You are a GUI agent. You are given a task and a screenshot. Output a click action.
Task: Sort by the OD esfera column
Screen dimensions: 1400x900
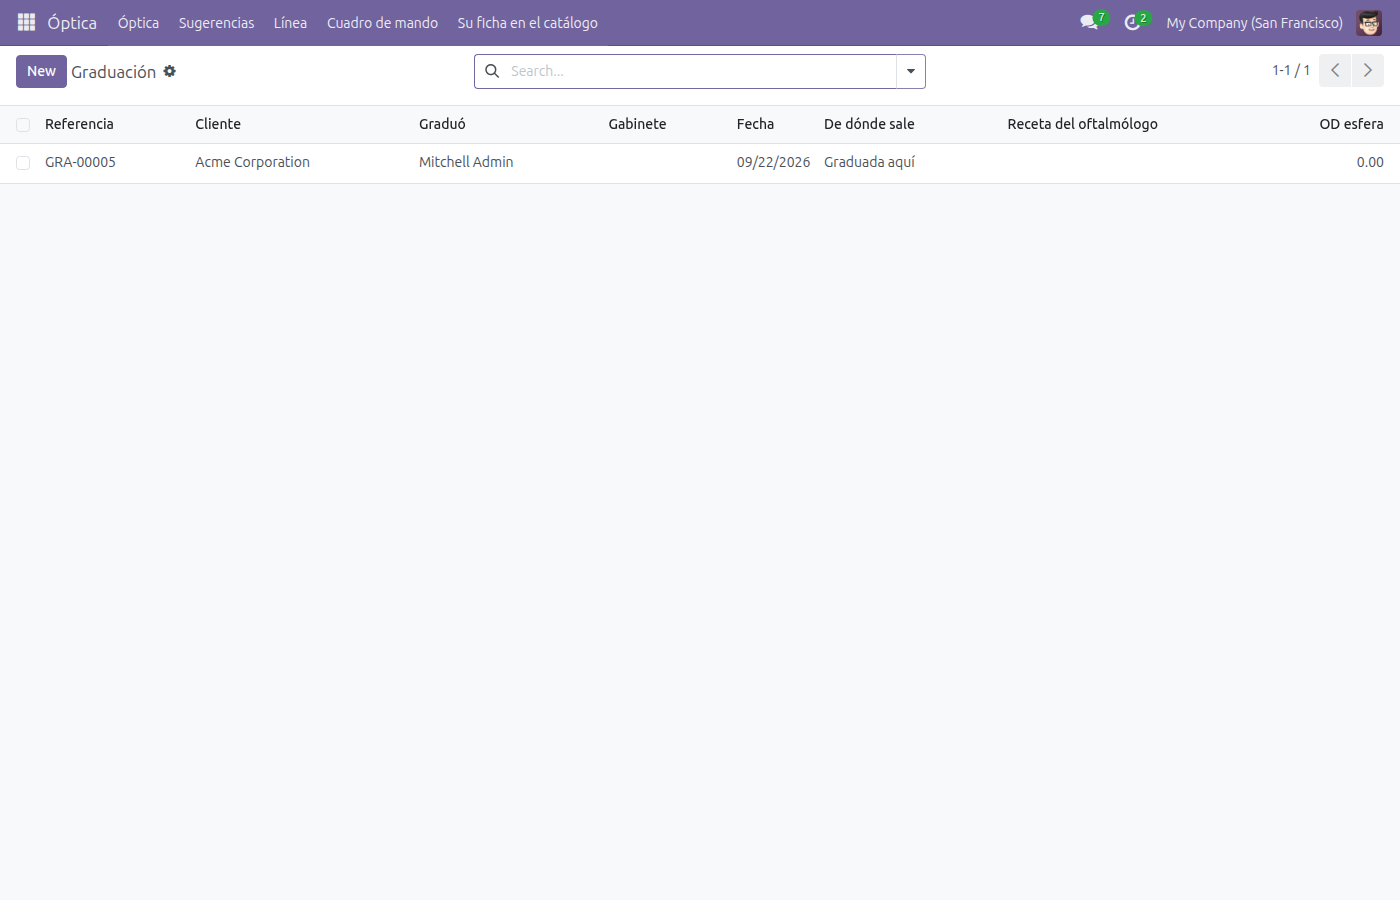1351,124
